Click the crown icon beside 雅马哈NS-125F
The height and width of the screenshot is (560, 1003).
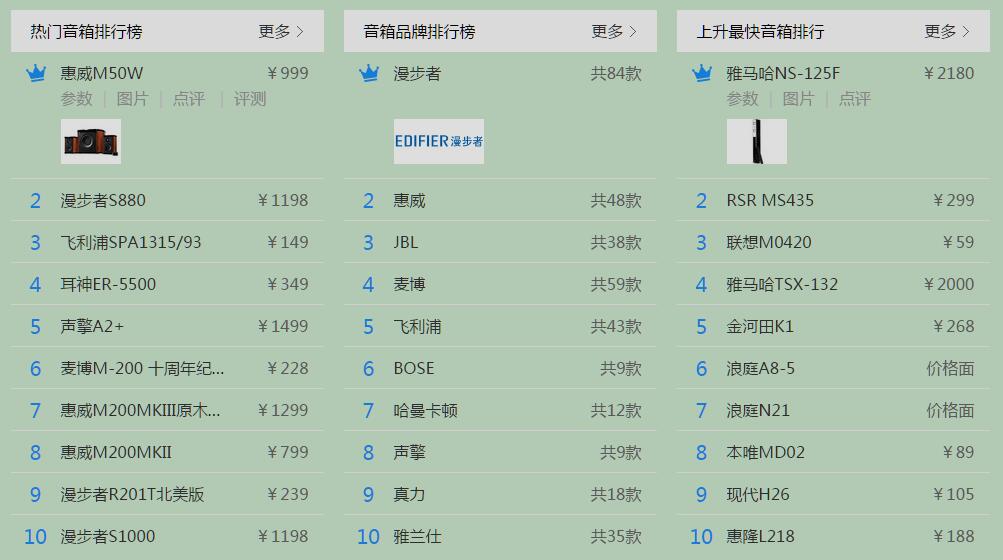pyautogui.click(x=702, y=73)
